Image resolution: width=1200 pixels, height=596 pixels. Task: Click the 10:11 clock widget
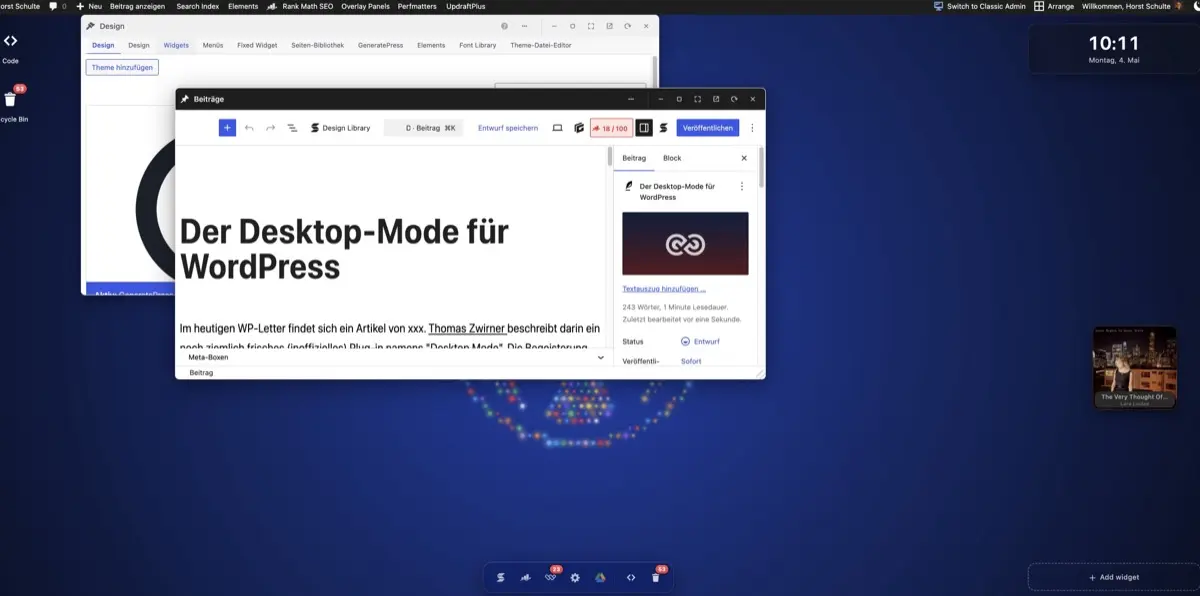coord(1113,48)
